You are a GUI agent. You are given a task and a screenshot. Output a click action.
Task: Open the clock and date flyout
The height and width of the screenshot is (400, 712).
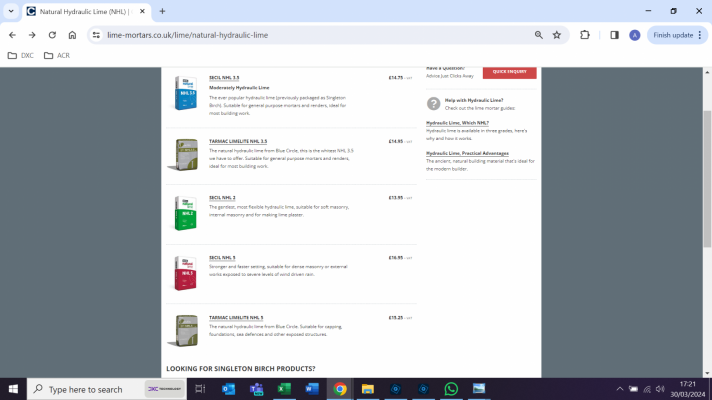[688, 389]
